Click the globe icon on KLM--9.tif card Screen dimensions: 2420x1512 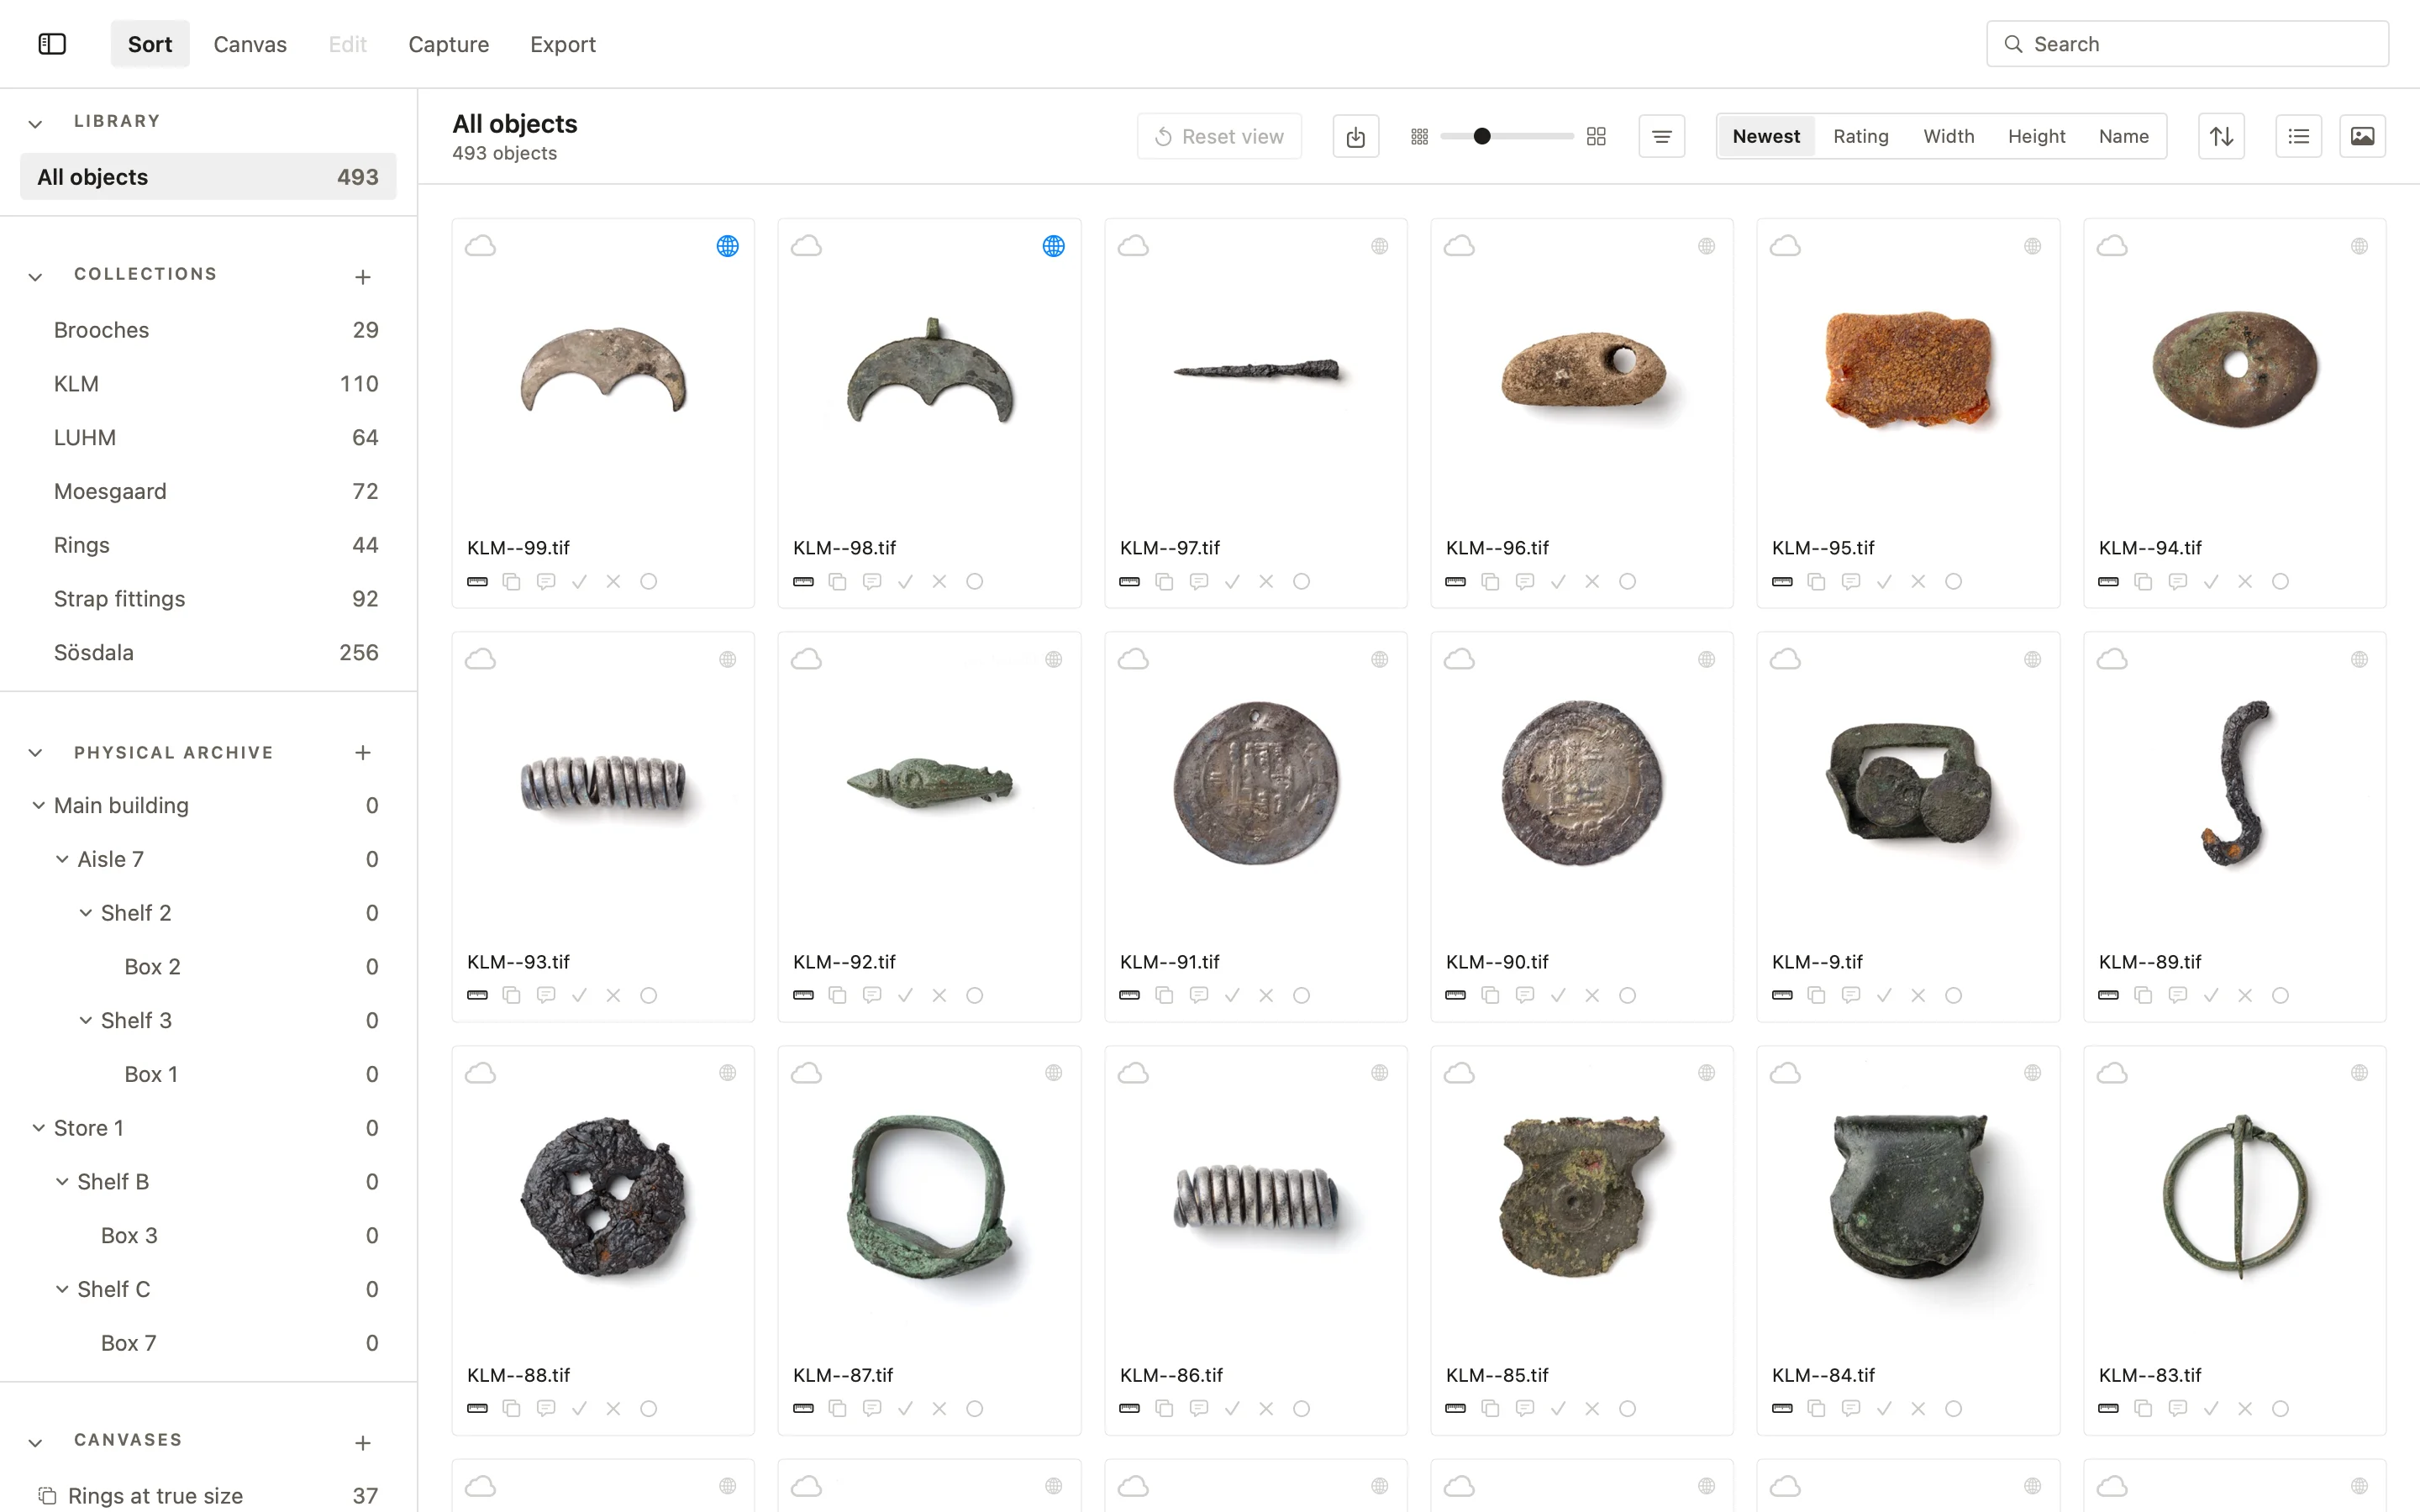pyautogui.click(x=2032, y=660)
